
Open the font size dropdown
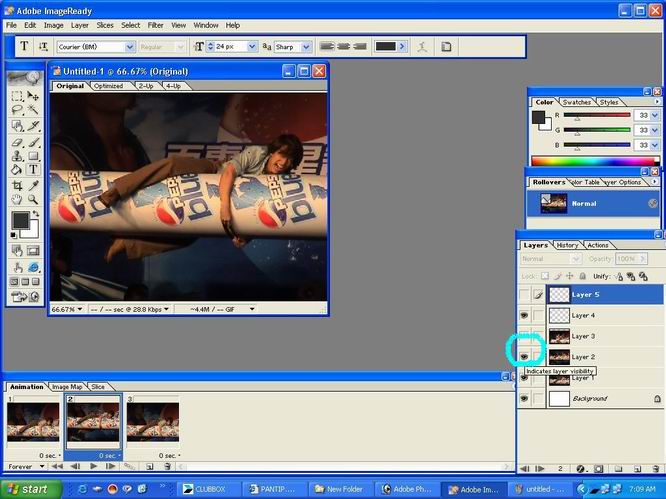point(252,46)
